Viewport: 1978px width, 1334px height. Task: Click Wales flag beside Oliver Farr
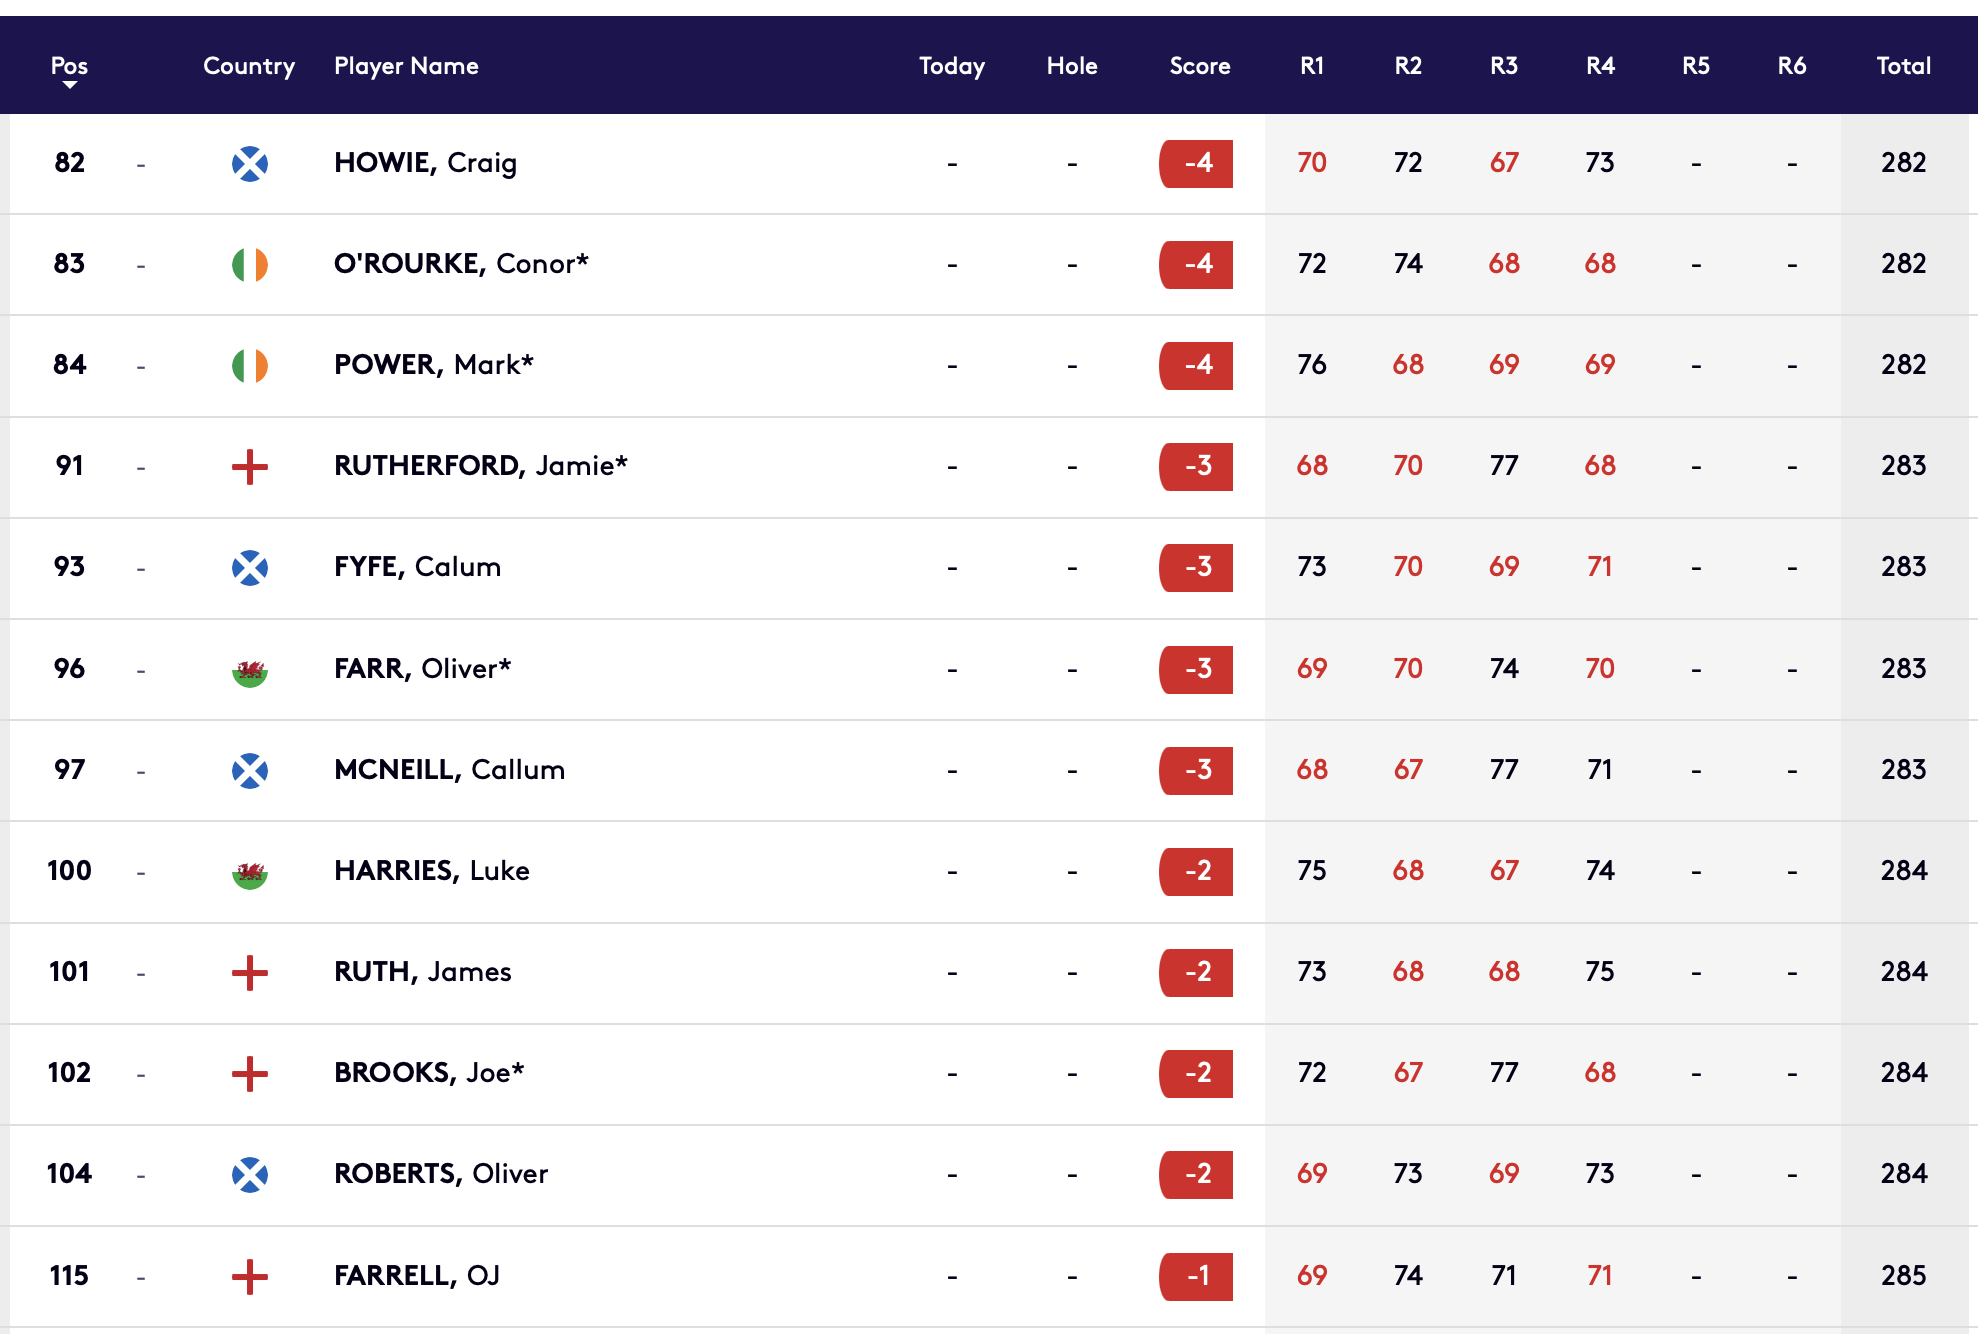249,669
